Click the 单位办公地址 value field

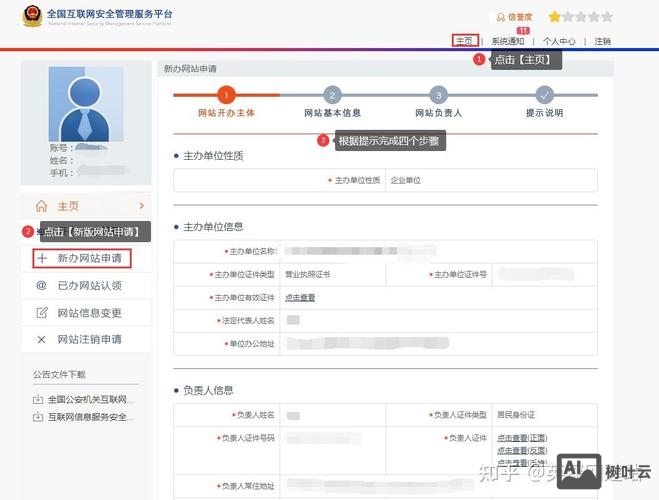pos(438,344)
